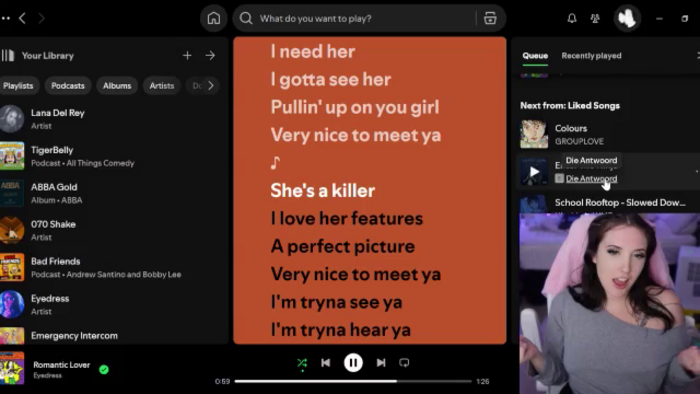The height and width of the screenshot is (394, 700).
Task: Select the Albums filter chip
Action: tap(117, 86)
